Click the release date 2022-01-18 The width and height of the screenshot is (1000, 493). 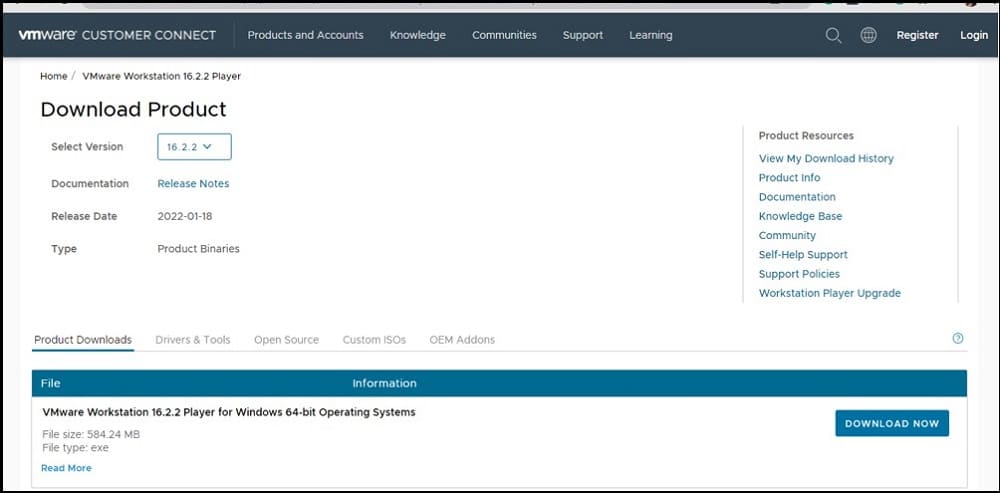[185, 216]
